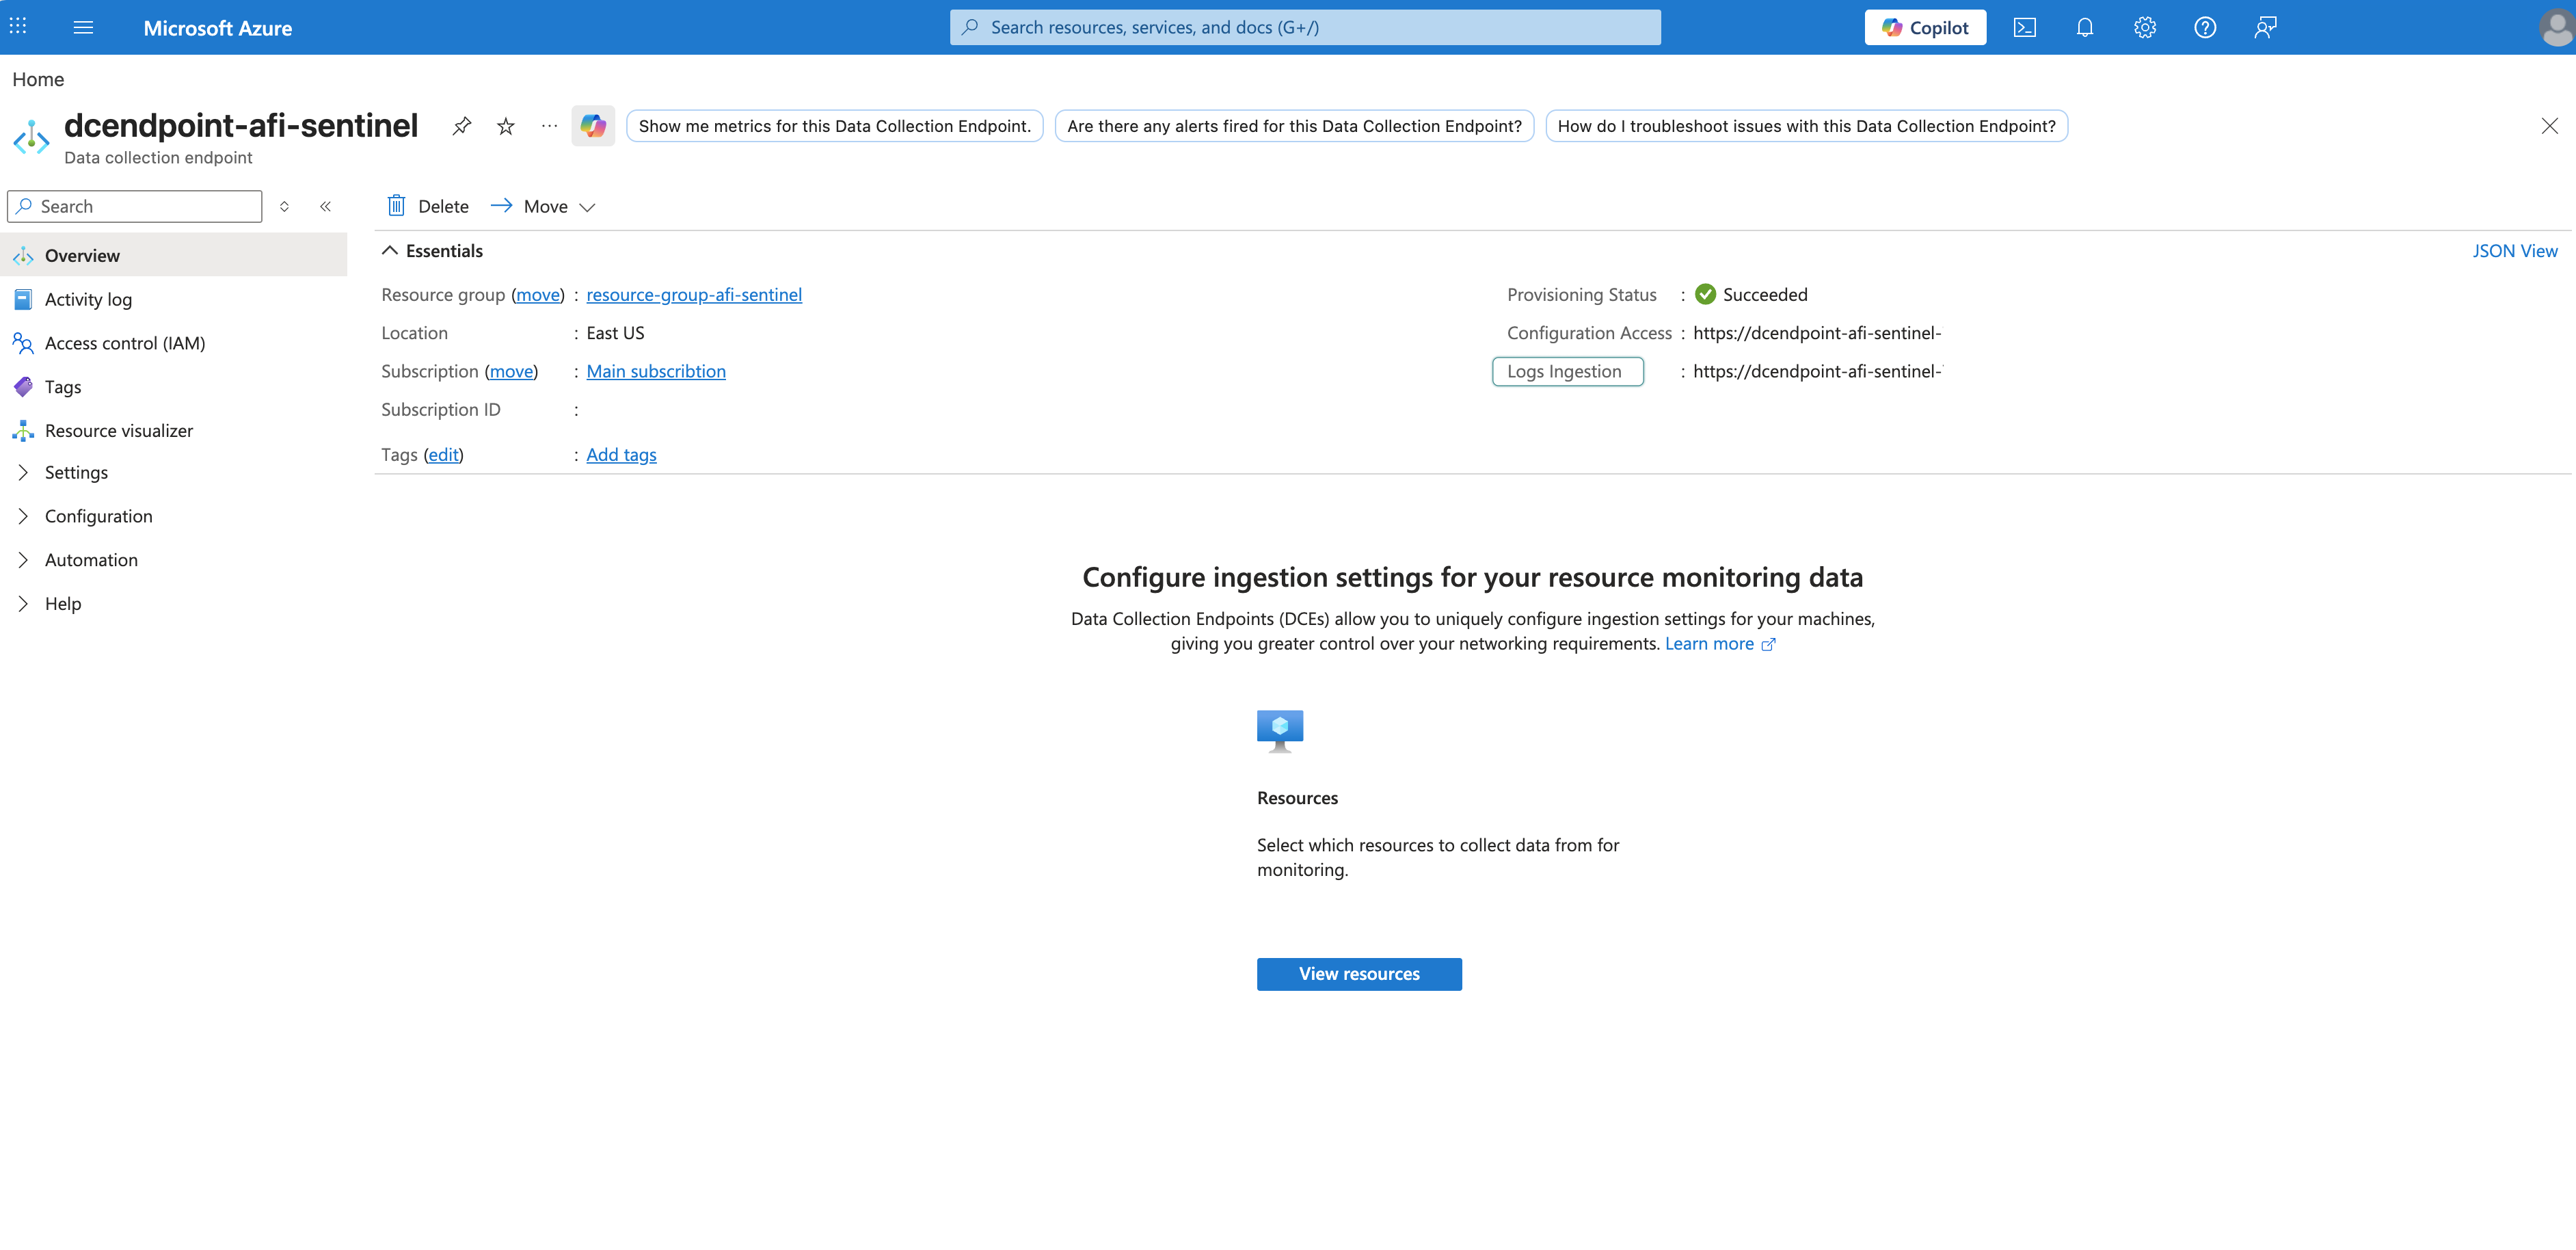Open the Move dropdown chevron

[588, 207]
